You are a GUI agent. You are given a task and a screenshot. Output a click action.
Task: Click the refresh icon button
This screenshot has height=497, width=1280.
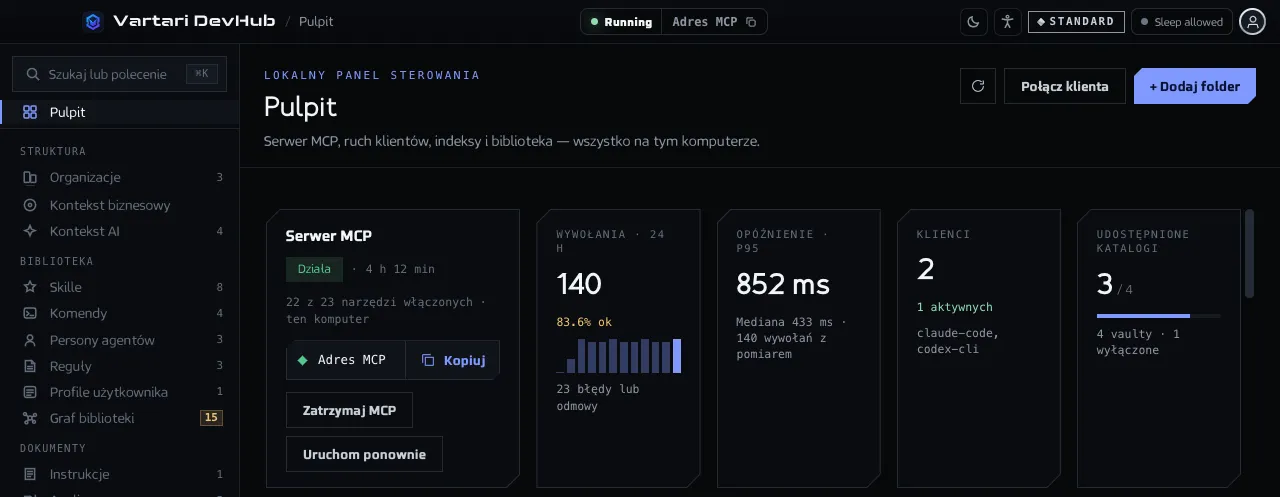point(978,86)
